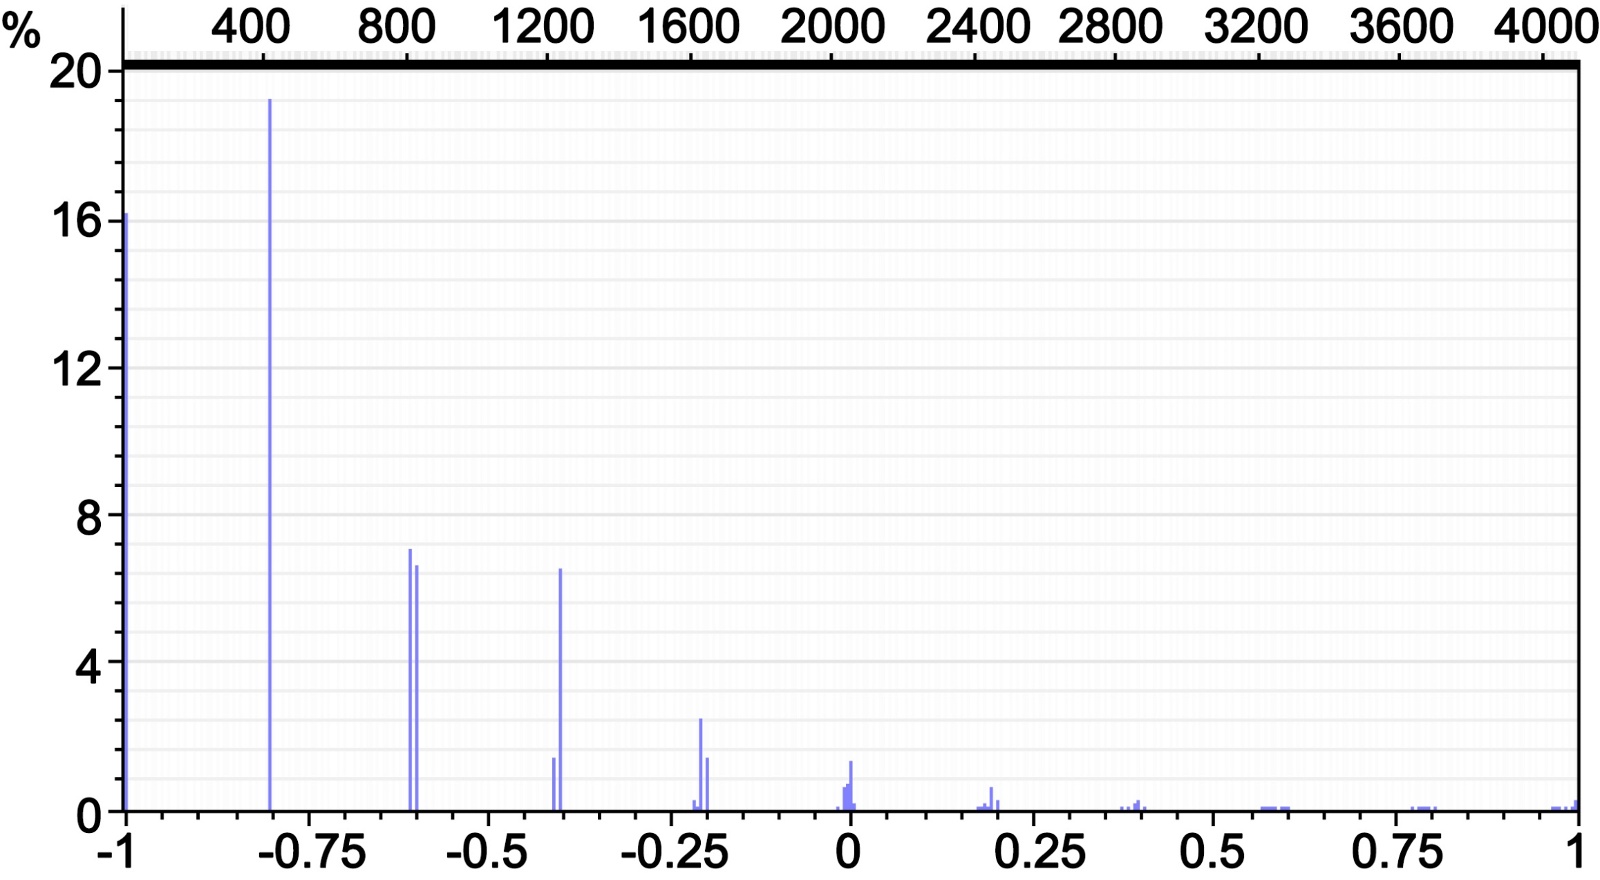Click the y-axis label '20'
The width and height of the screenshot is (1600, 880).
pyautogui.click(x=76, y=73)
